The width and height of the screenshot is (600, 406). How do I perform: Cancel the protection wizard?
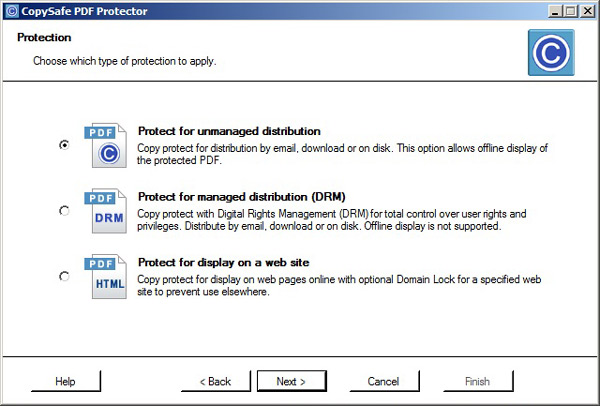(384, 381)
